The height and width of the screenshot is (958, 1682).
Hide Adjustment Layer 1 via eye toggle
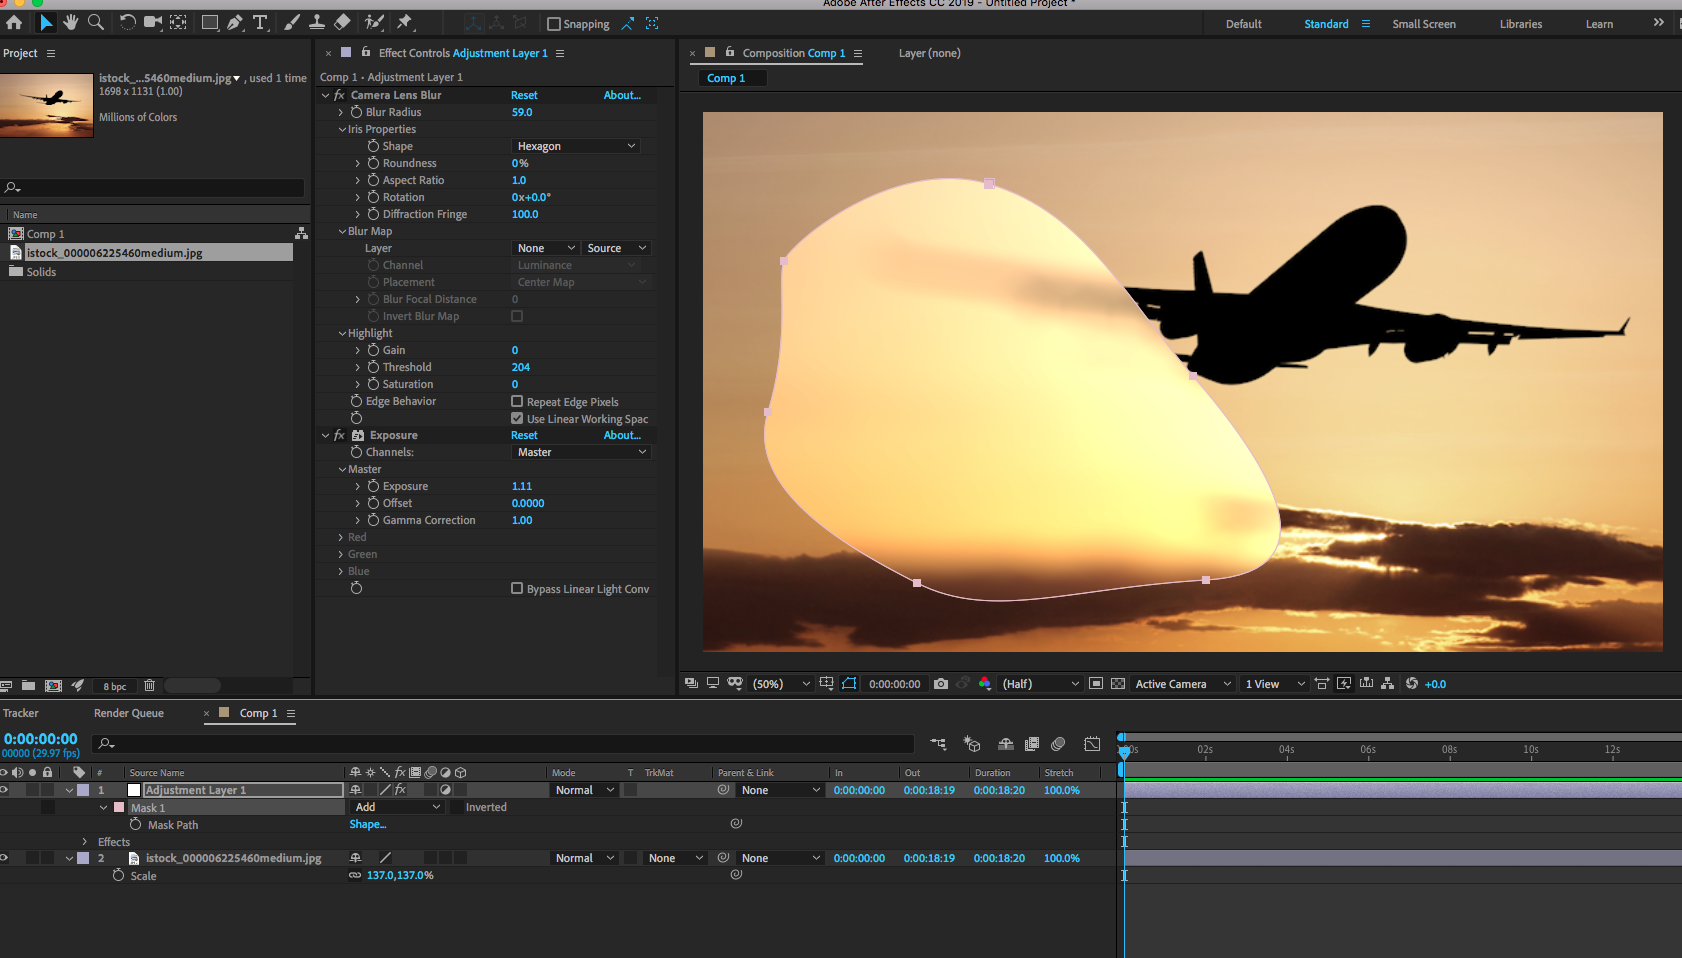[4, 790]
